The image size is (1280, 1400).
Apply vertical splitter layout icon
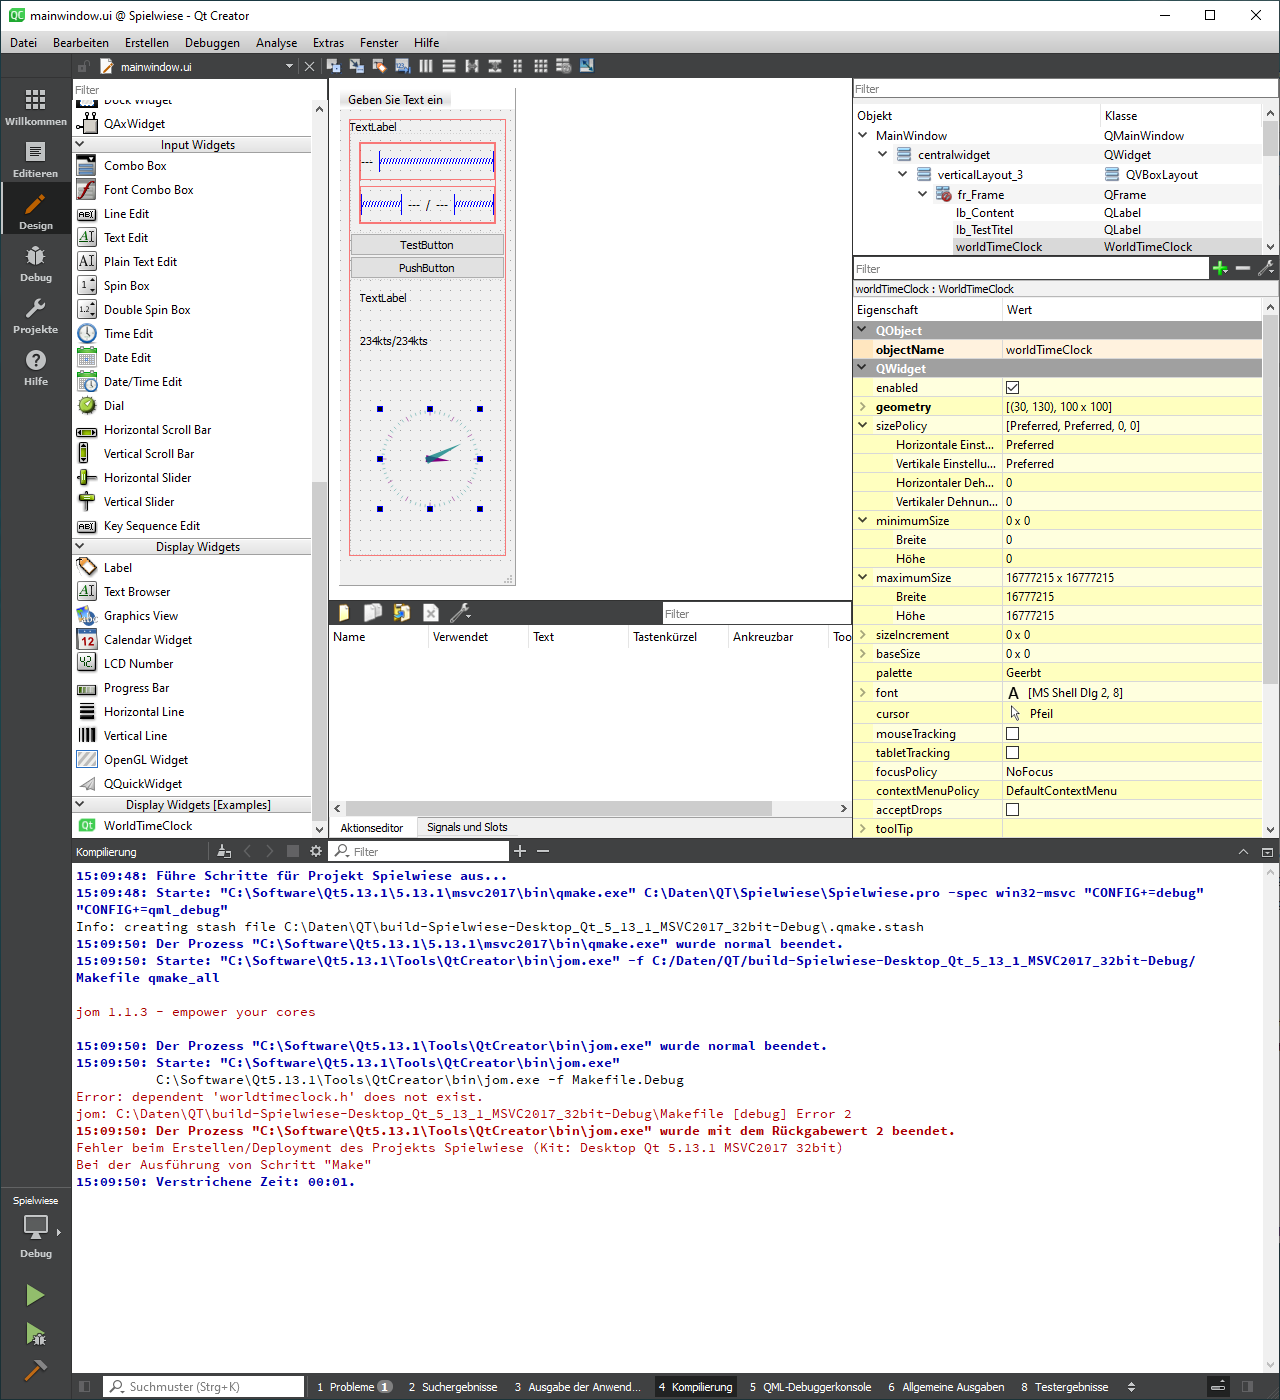pos(495,66)
